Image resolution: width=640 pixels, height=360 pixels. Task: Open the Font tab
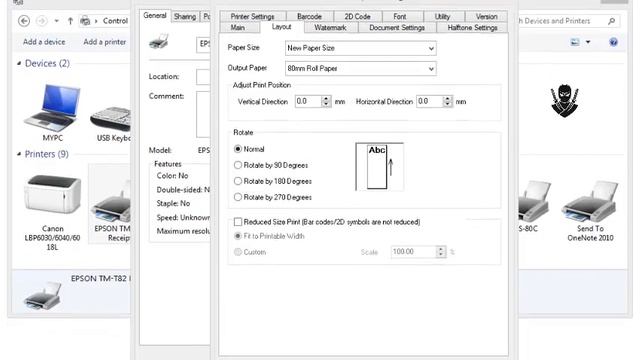coord(400,16)
